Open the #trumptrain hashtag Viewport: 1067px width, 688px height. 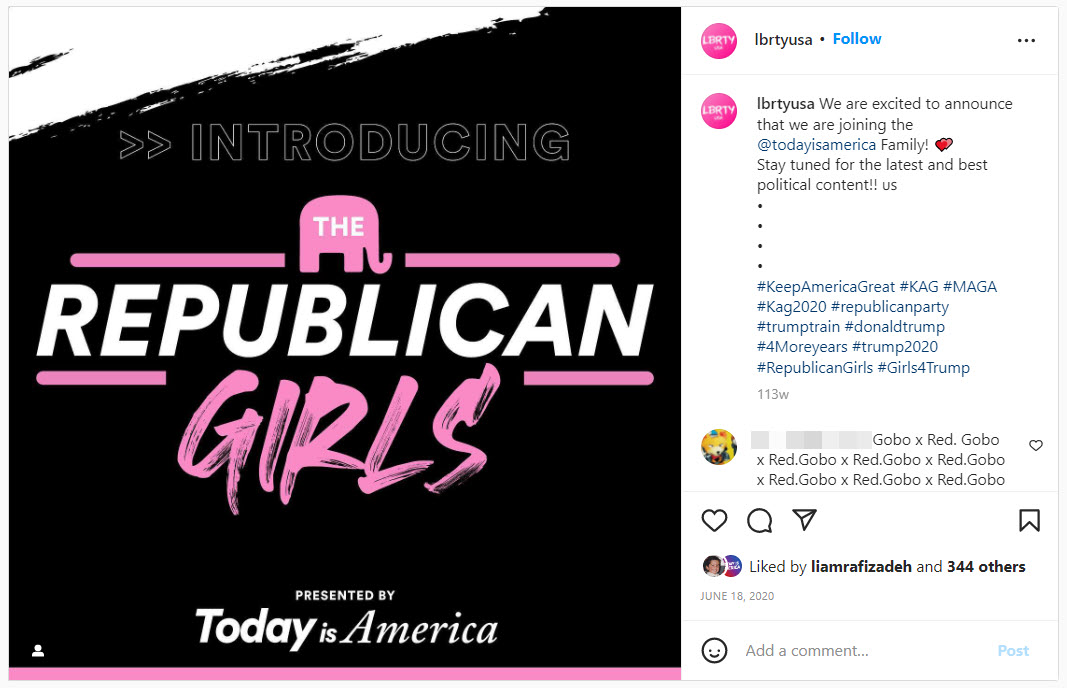(x=798, y=327)
